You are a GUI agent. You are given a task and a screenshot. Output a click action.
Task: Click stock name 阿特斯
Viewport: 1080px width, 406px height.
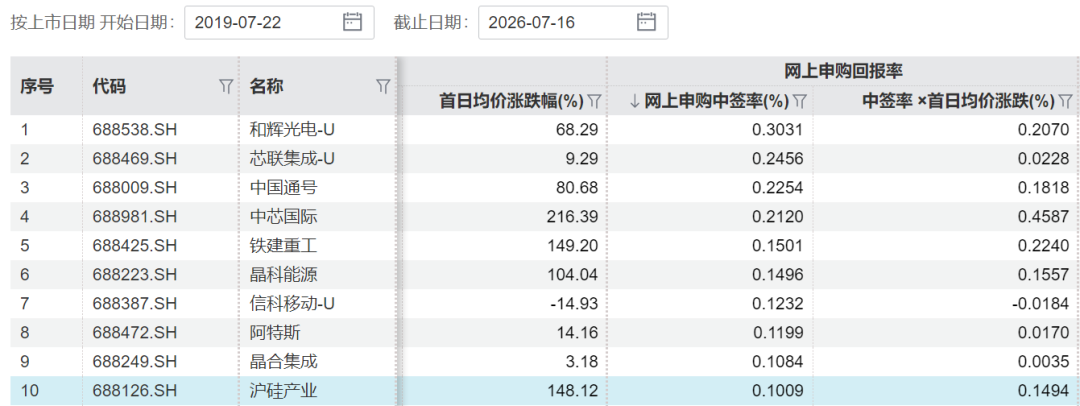tap(275, 332)
